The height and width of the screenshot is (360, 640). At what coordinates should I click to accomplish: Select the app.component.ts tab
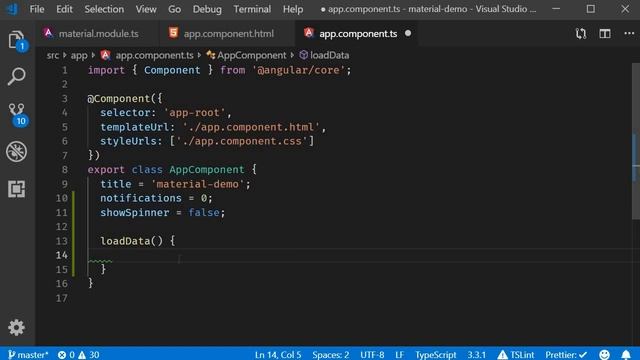[358, 33]
